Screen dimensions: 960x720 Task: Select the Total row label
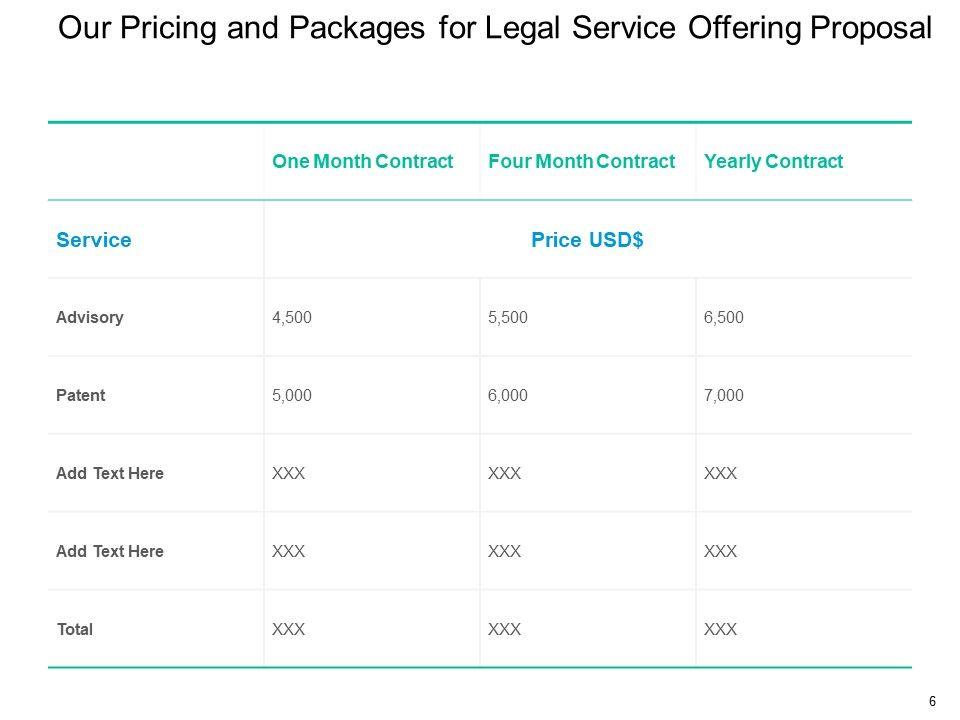[75, 629]
